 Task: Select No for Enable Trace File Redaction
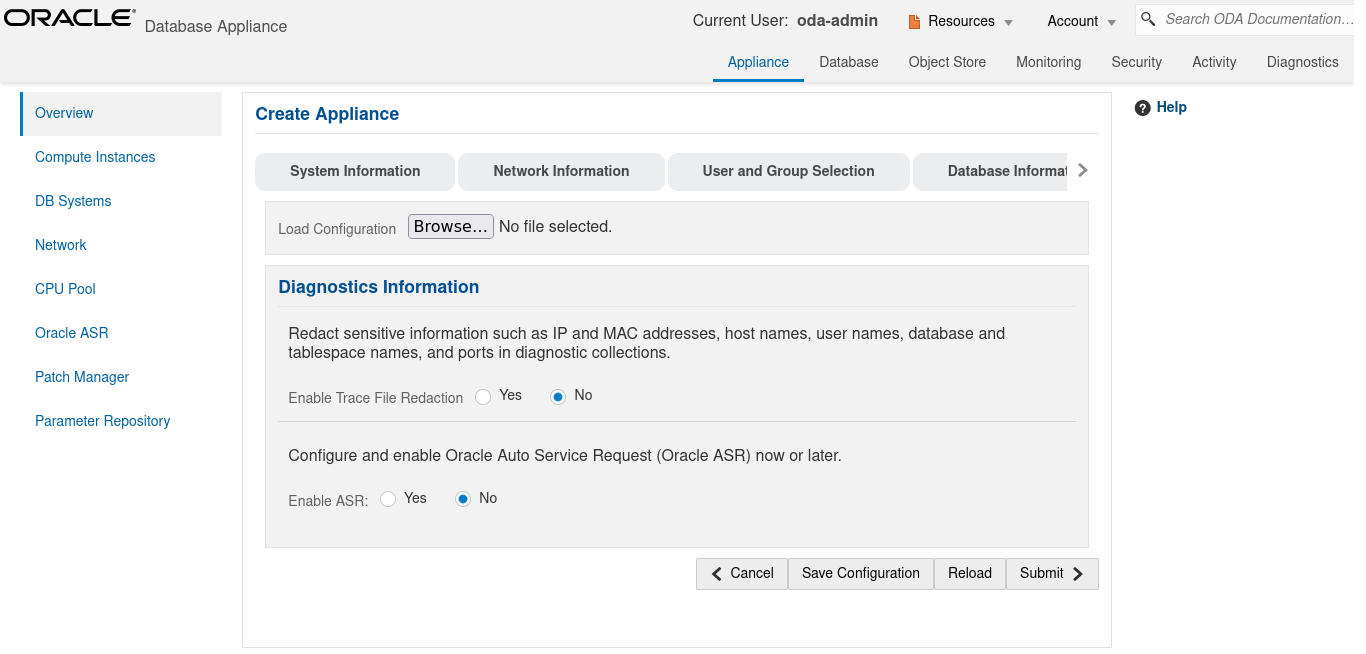point(559,397)
